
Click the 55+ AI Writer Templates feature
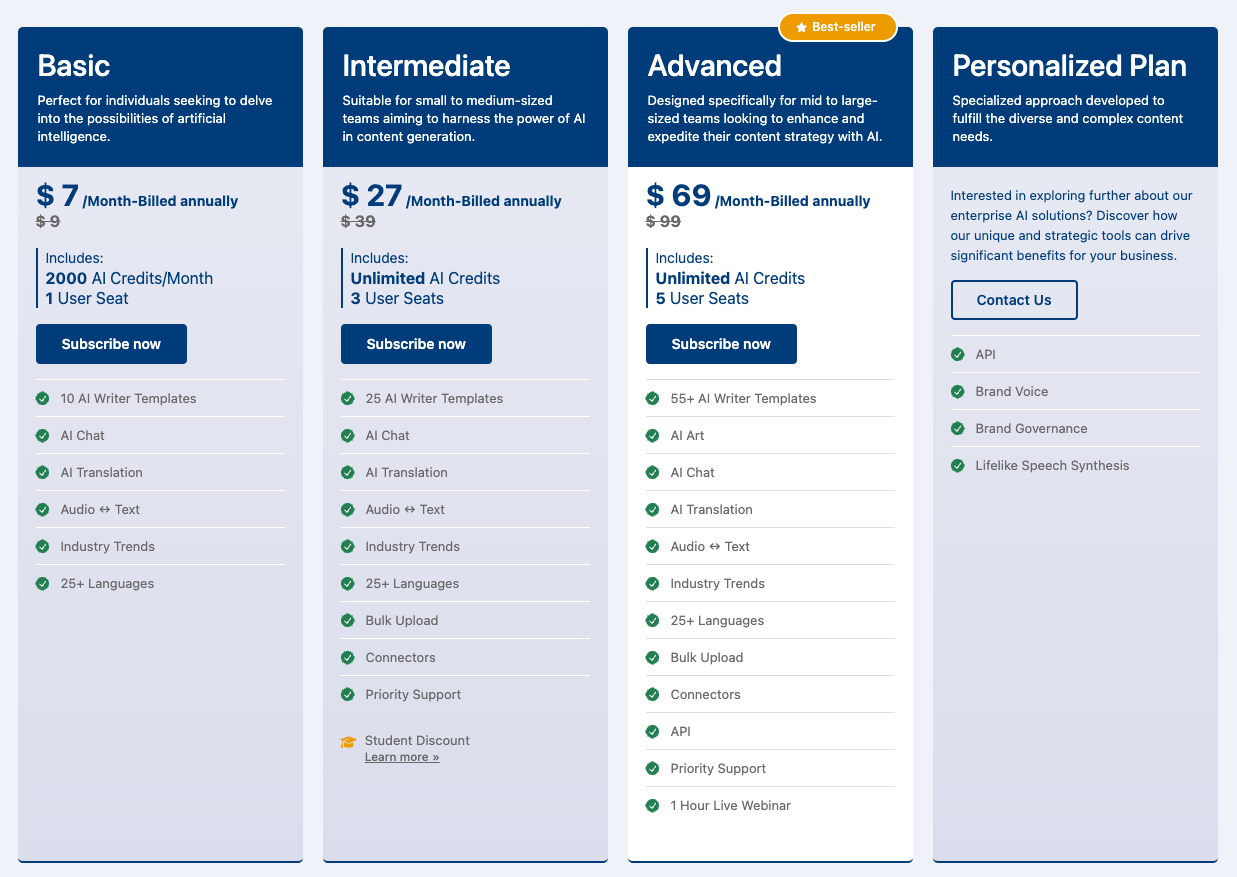tap(743, 399)
